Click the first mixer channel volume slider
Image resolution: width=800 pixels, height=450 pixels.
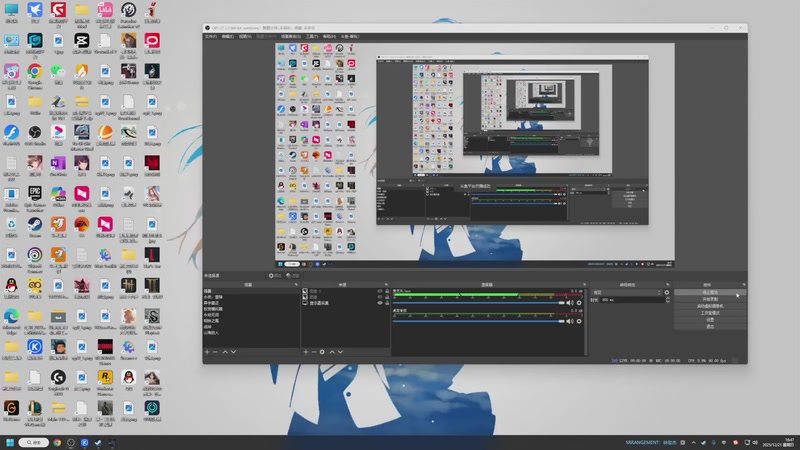pos(479,303)
